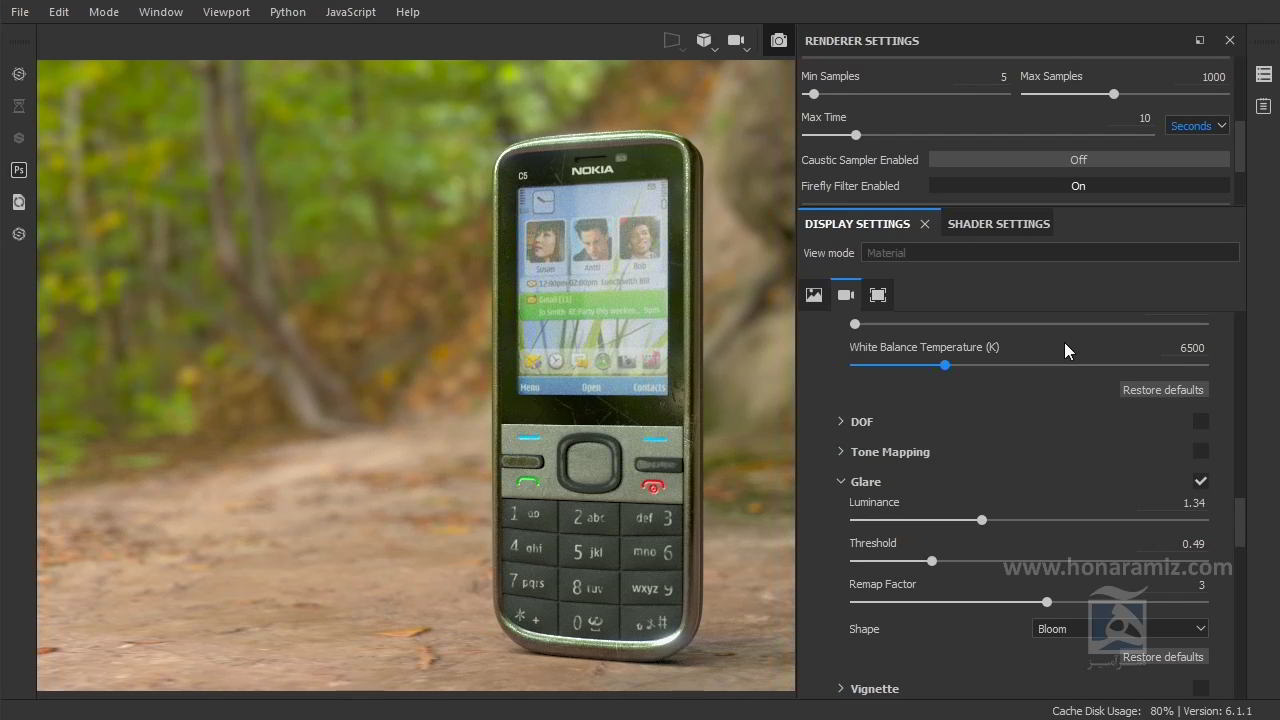Screen dimensions: 1280x720
Task: Adjust the Glare Luminance slider
Action: pyautogui.click(x=982, y=520)
